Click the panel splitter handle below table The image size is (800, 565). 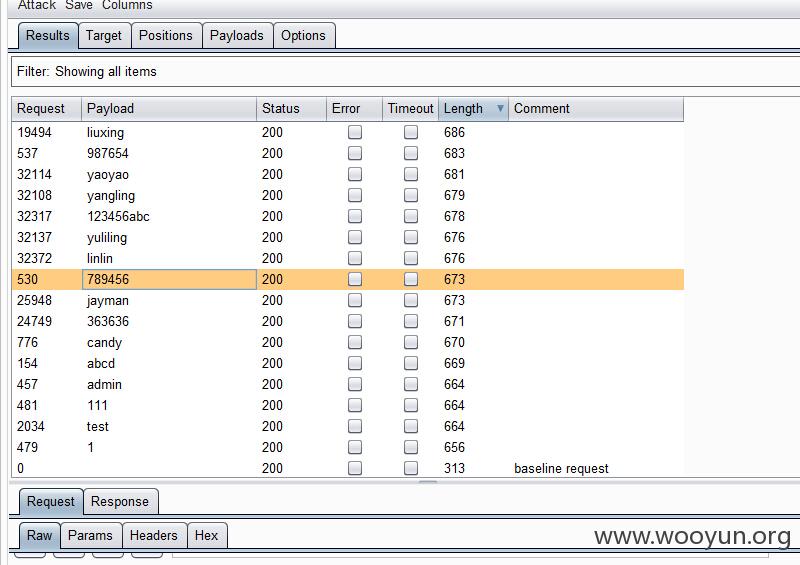pyautogui.click(x=428, y=481)
